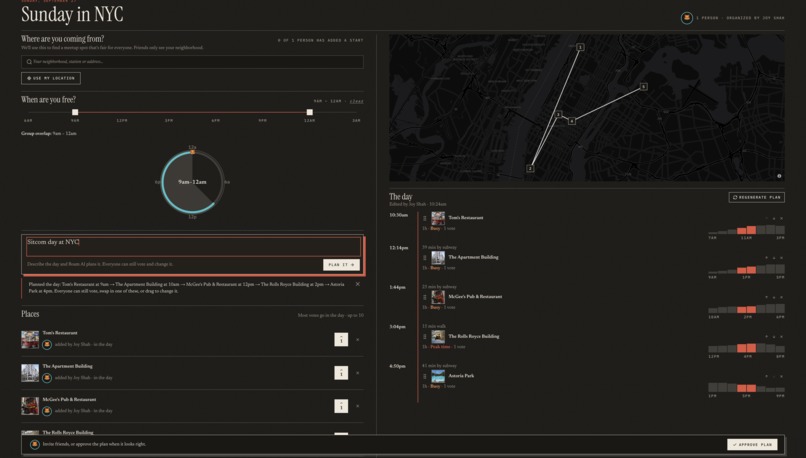Click the 'Sitcom day at NYC' prompt box
Viewport: 806px width, 458px height.
click(193, 246)
